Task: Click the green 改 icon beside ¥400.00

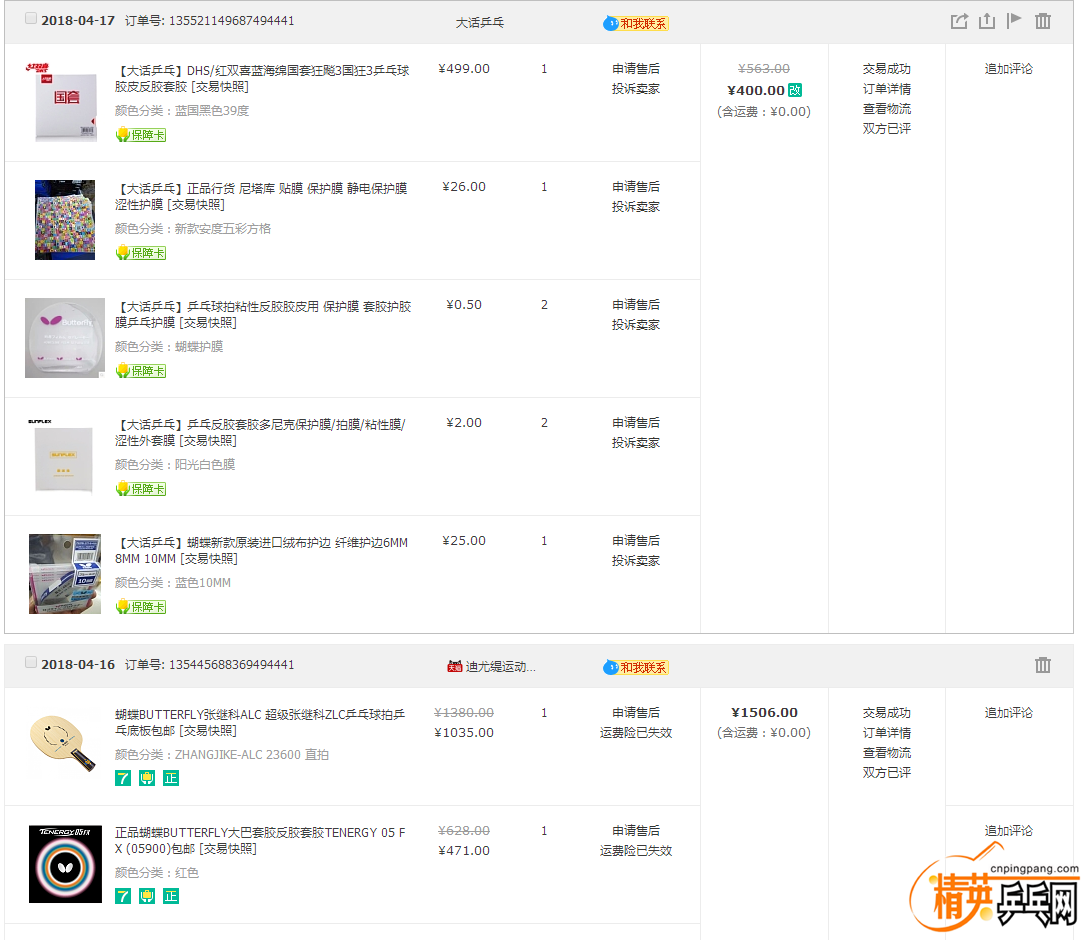Action: tap(795, 90)
